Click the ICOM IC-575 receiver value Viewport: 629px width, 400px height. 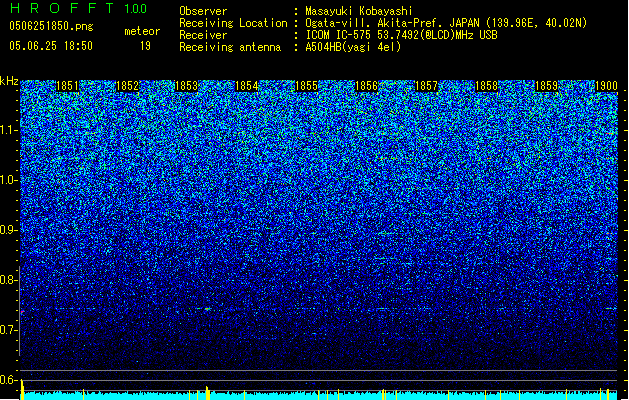coord(401,35)
